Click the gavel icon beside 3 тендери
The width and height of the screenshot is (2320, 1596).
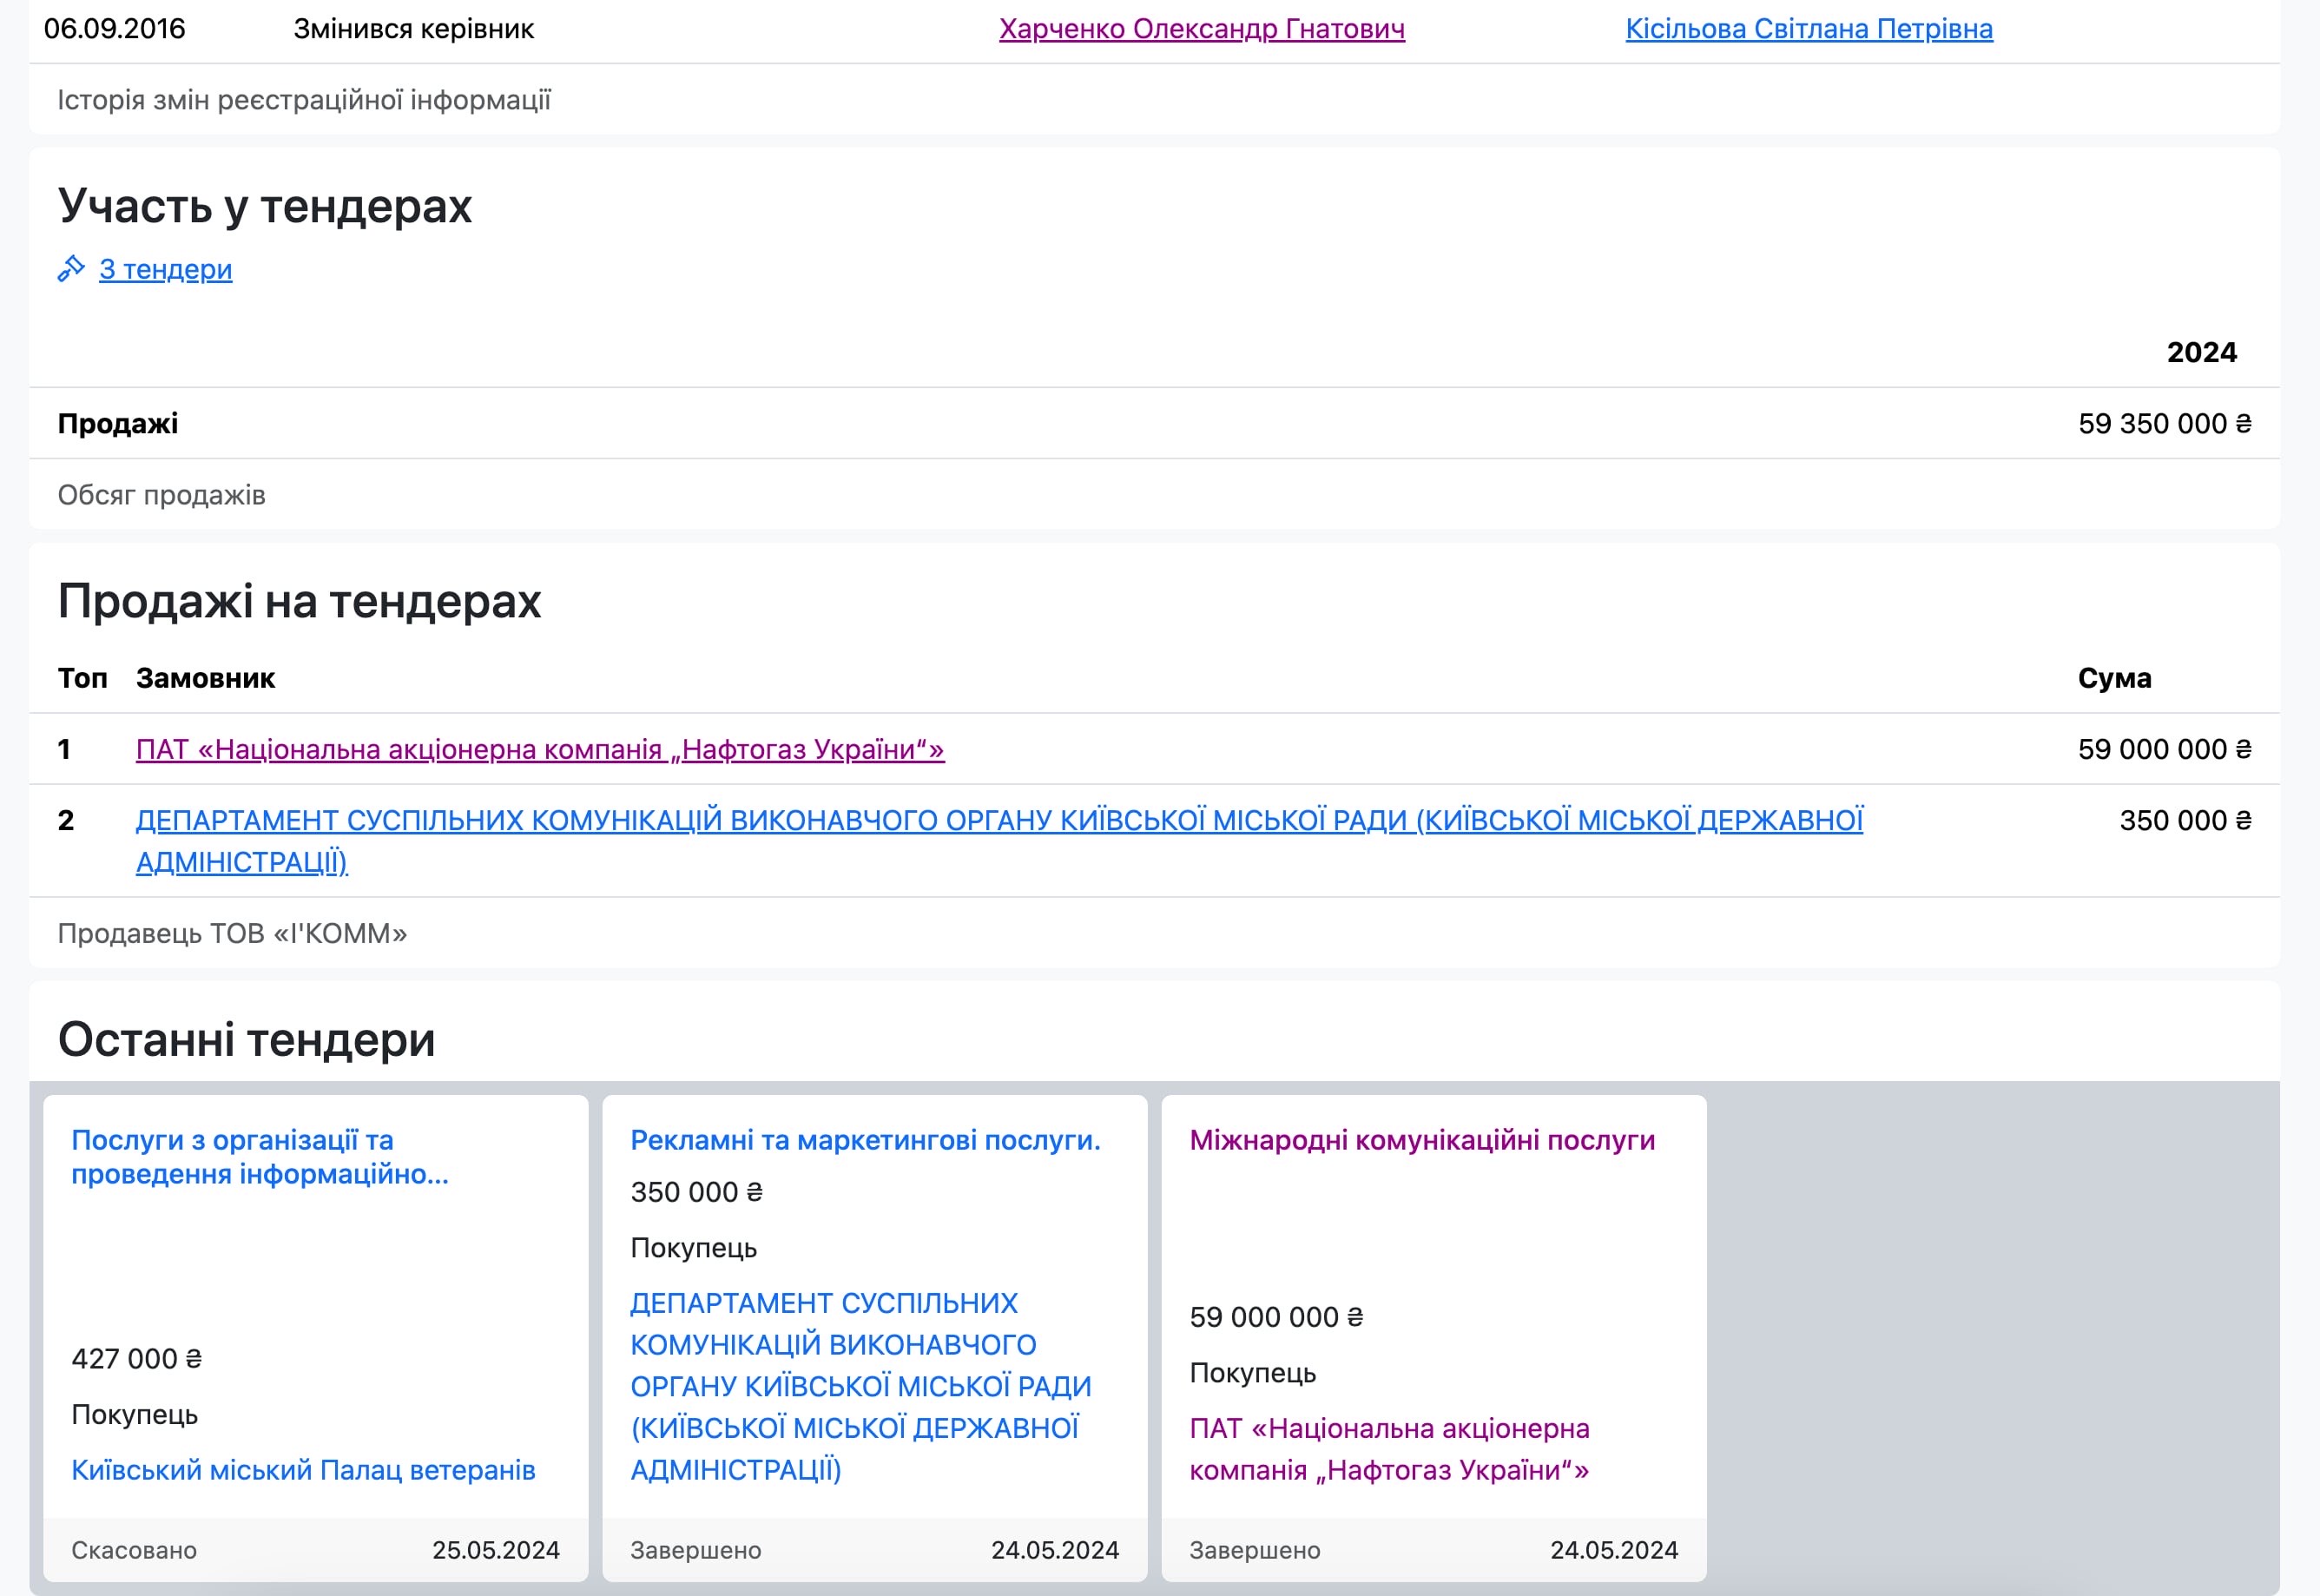click(71, 269)
